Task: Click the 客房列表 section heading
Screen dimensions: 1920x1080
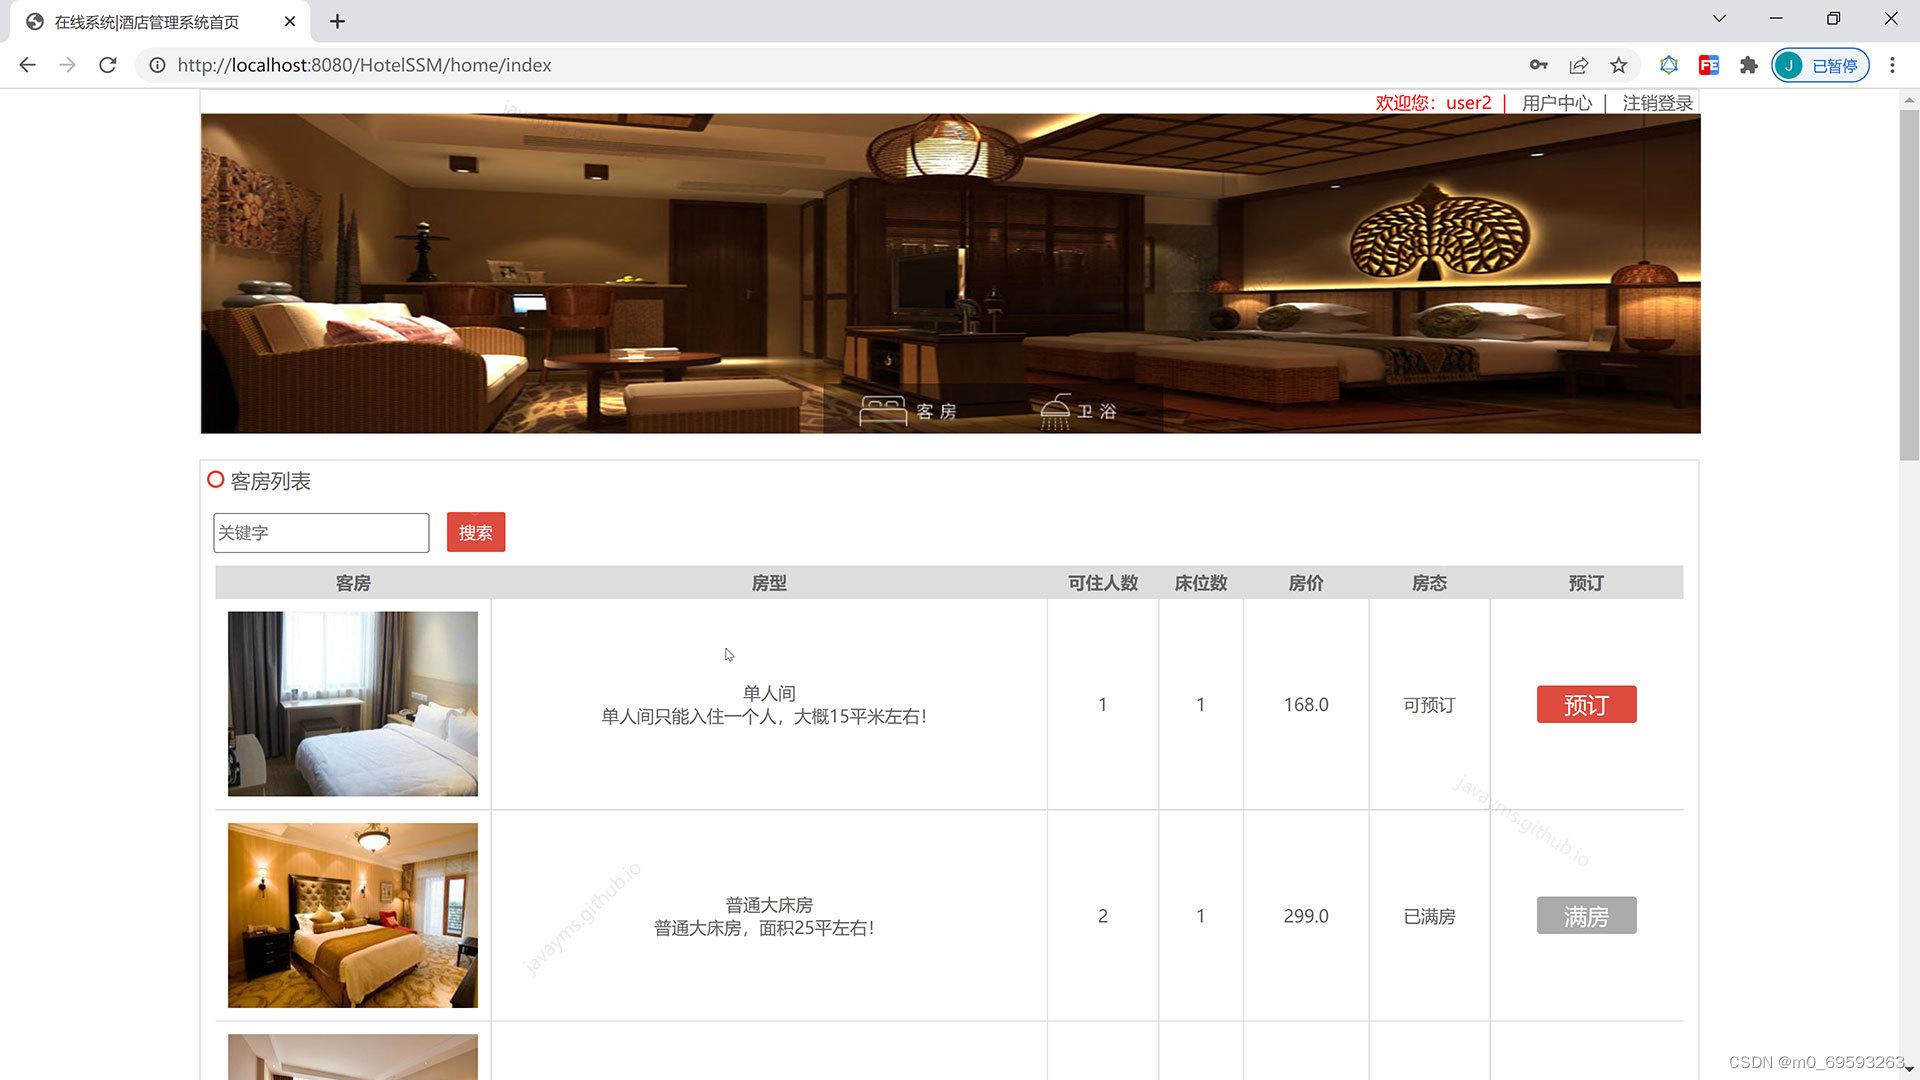Action: (x=270, y=481)
